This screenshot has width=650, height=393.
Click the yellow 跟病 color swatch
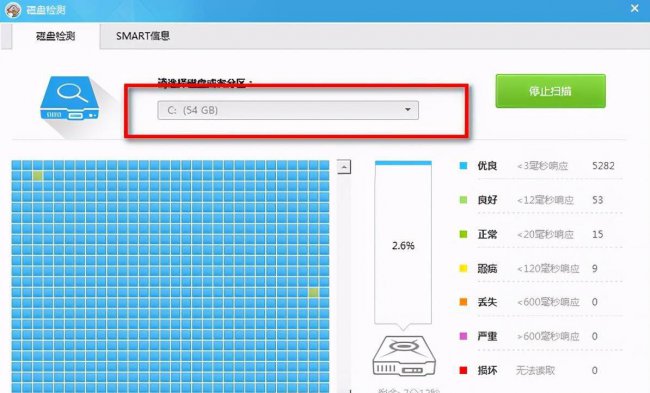pos(463,268)
